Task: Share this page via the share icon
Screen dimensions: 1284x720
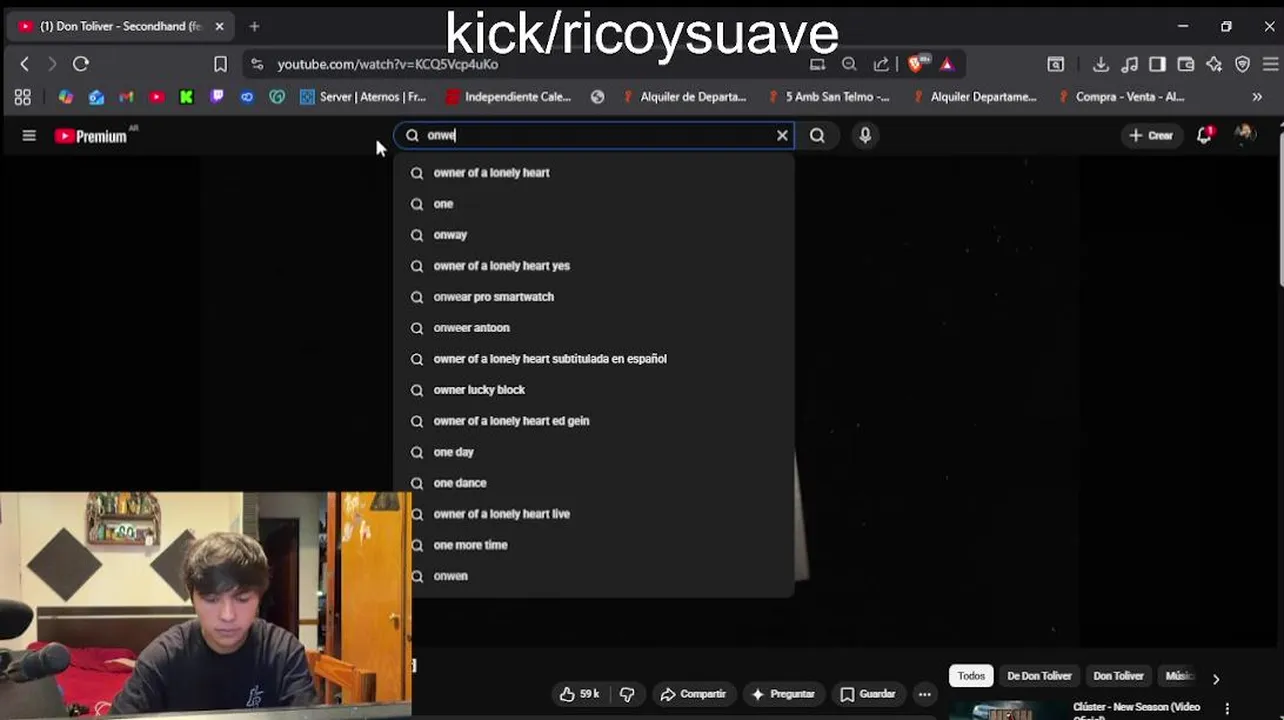Action: tap(881, 64)
